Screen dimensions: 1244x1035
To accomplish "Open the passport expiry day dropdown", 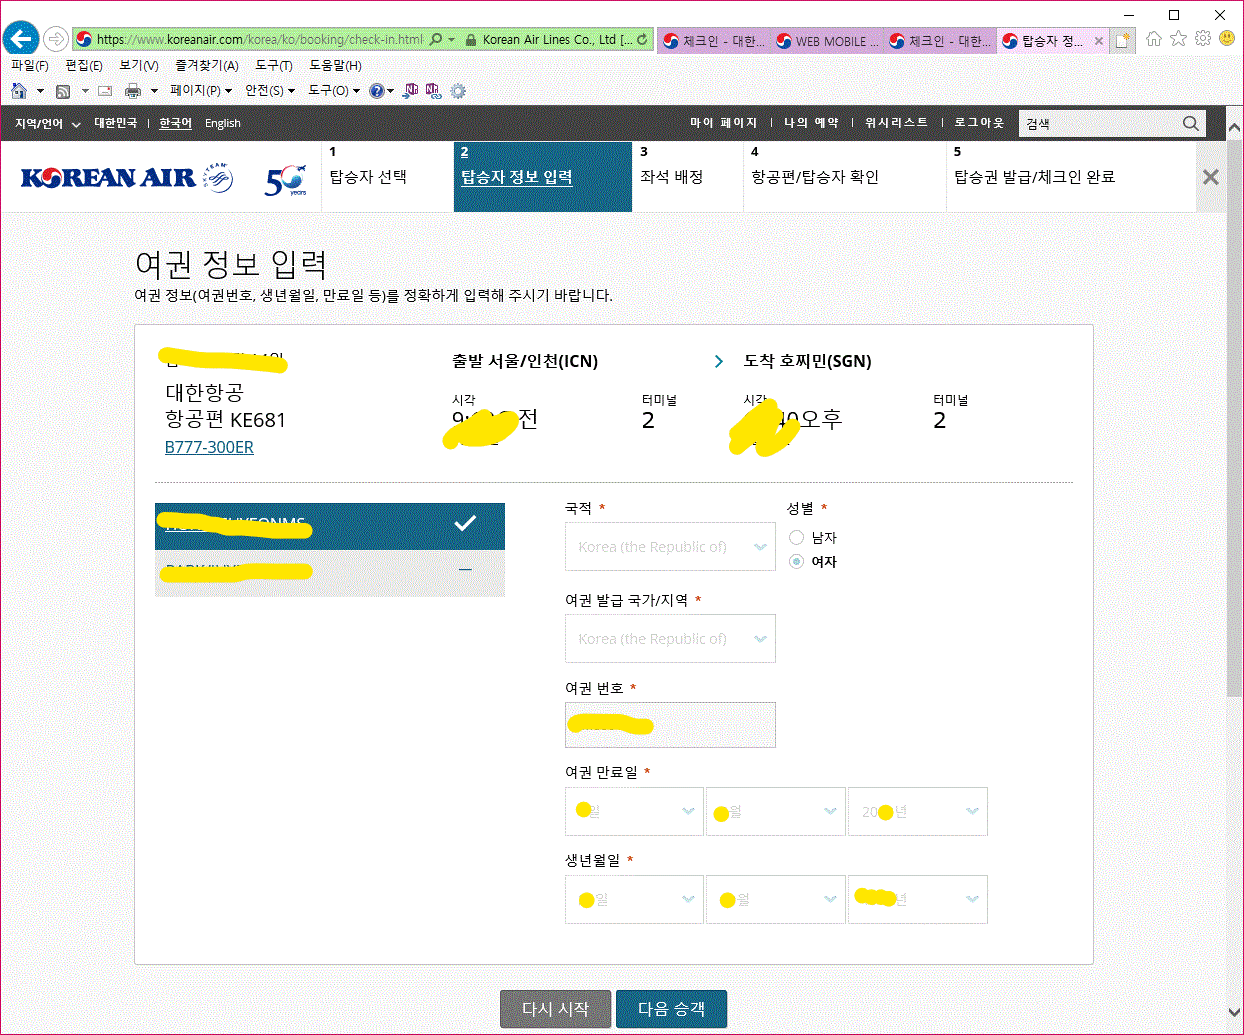I will pyautogui.click(x=634, y=811).
